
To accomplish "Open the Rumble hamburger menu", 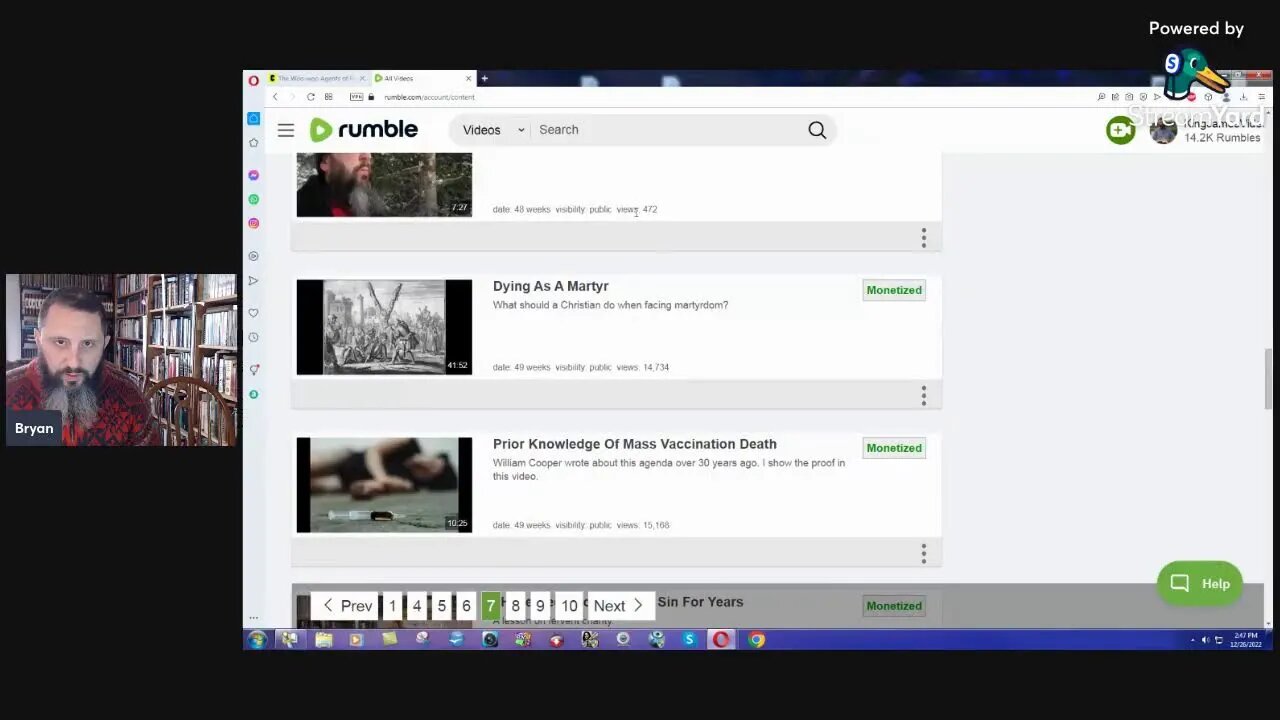I will (x=286, y=130).
